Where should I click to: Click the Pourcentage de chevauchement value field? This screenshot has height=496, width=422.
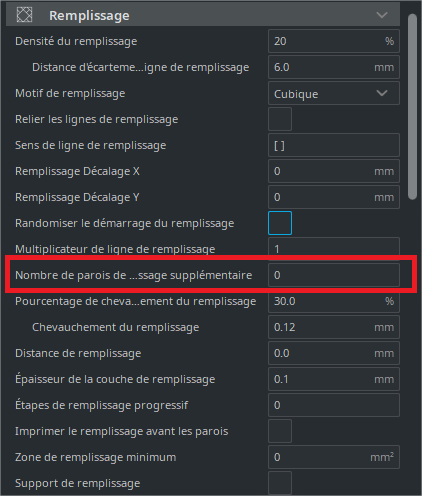334,301
